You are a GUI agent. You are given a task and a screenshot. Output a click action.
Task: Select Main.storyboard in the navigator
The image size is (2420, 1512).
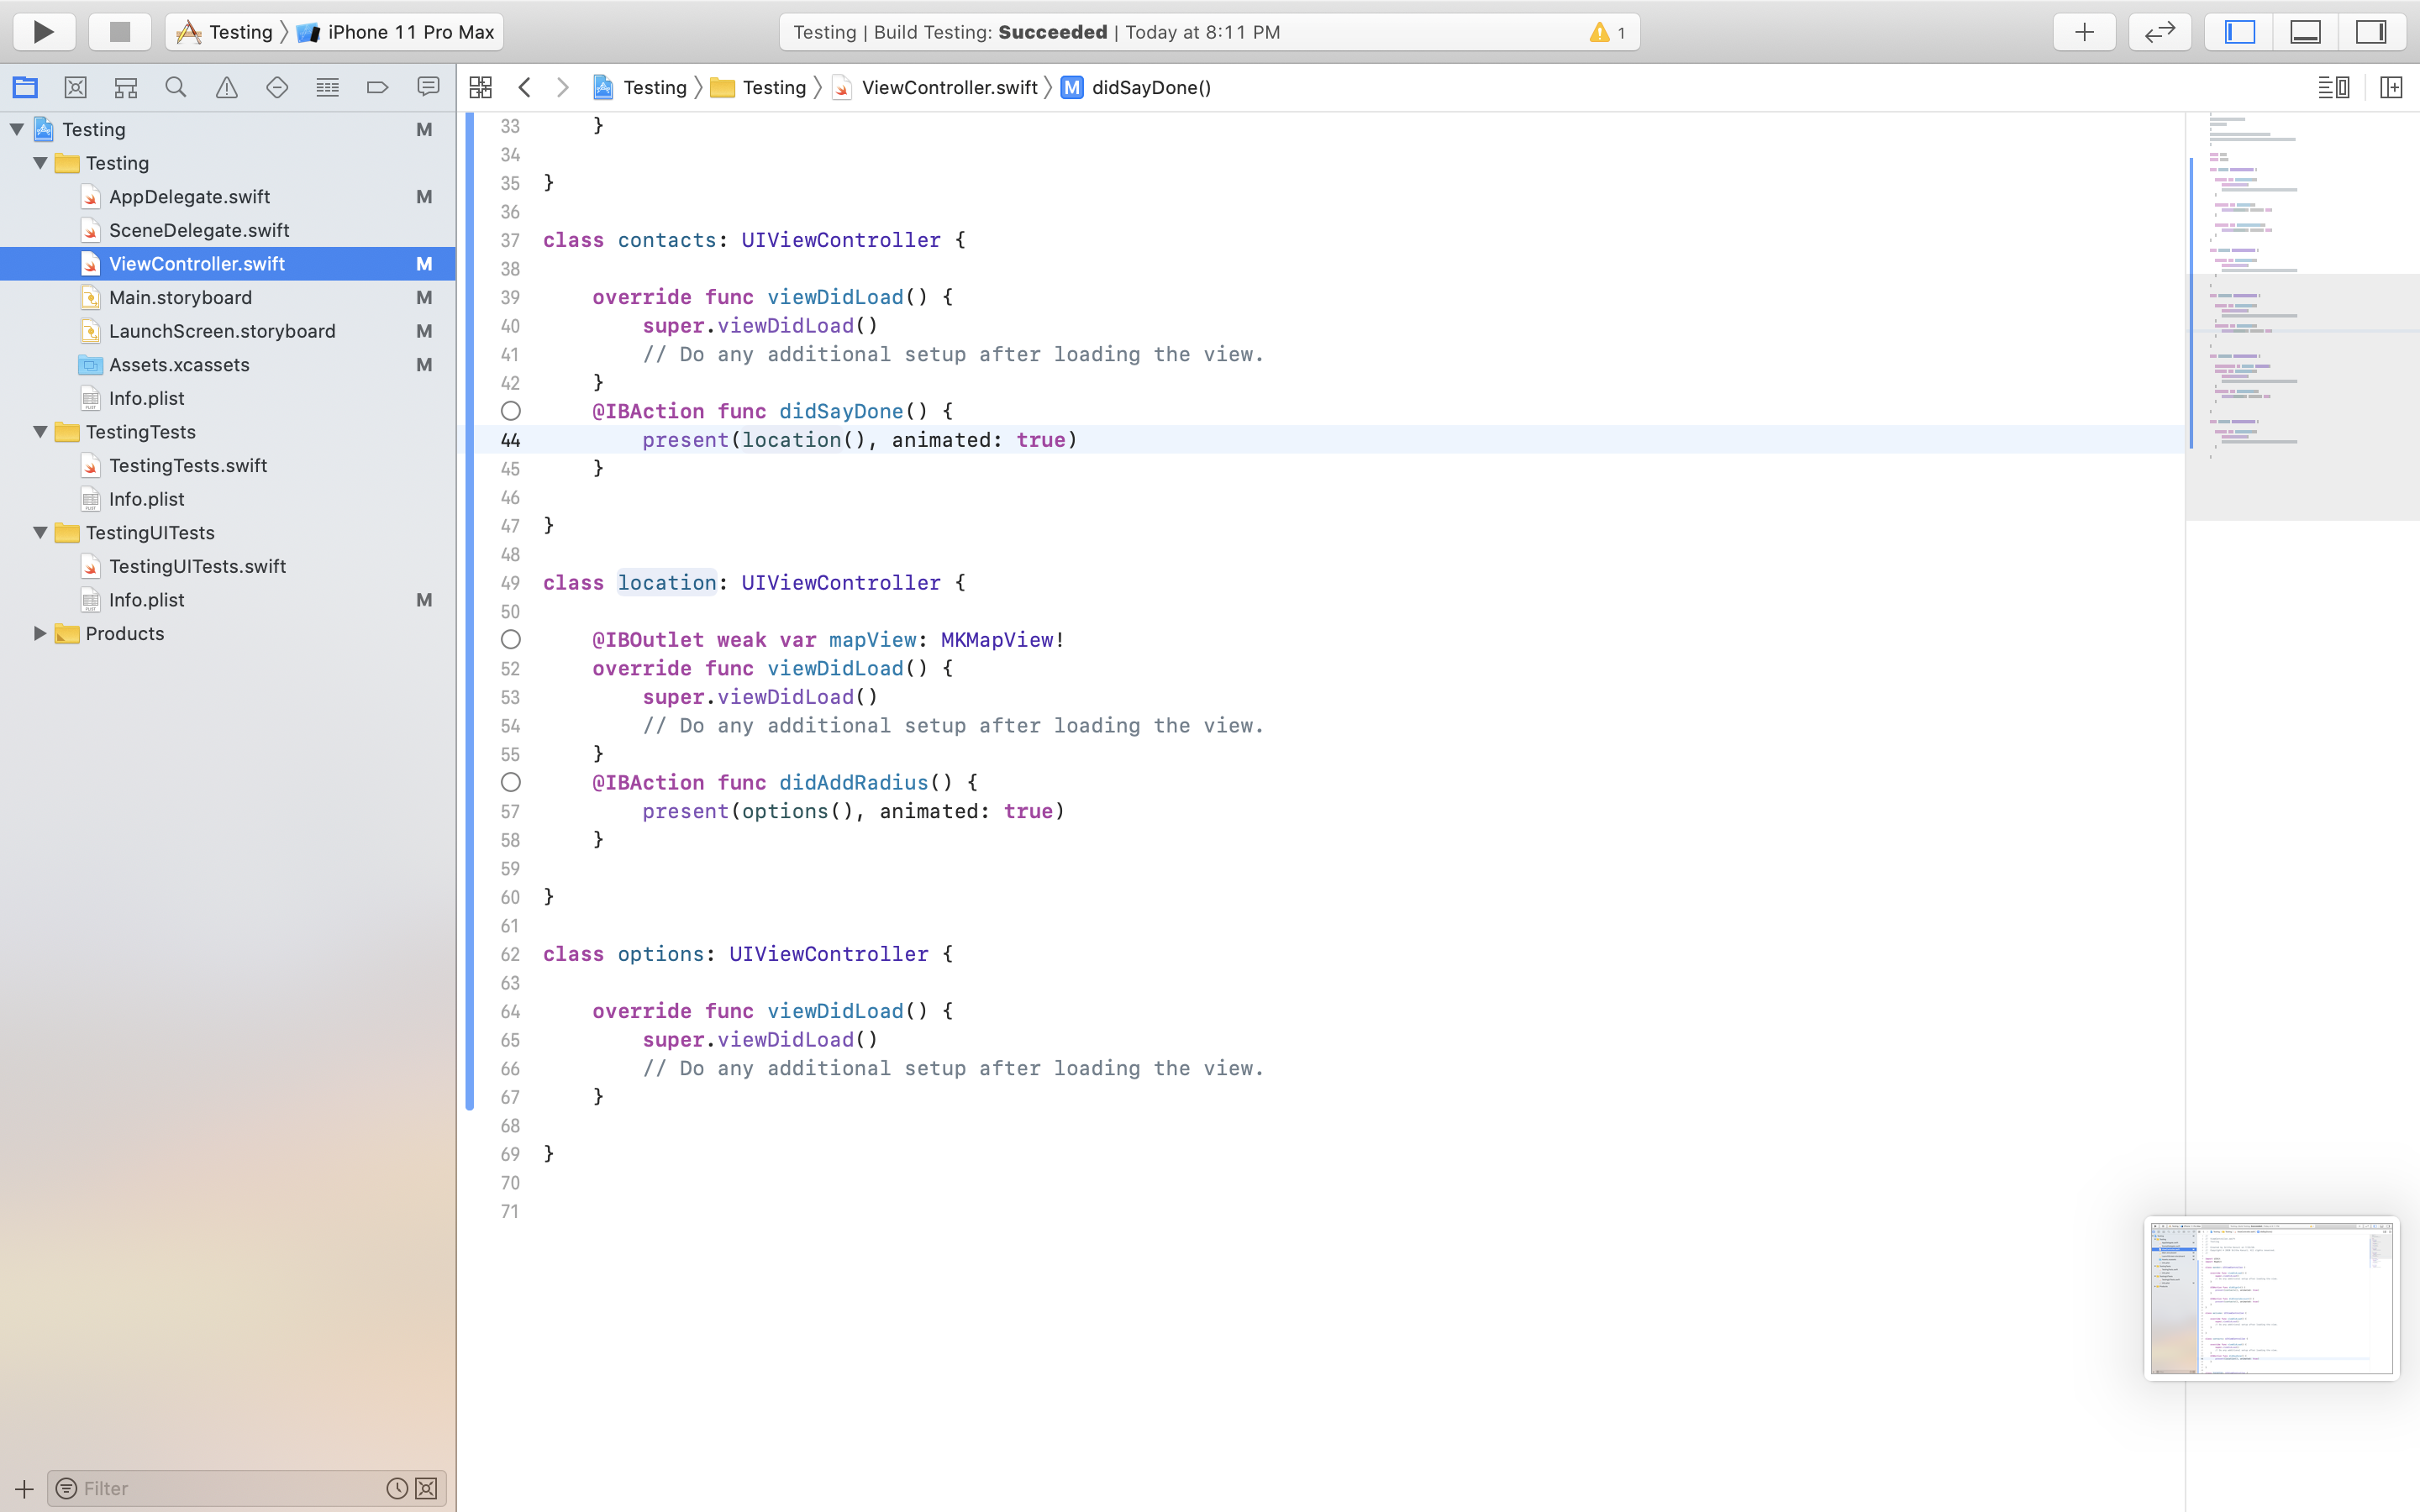(x=180, y=298)
